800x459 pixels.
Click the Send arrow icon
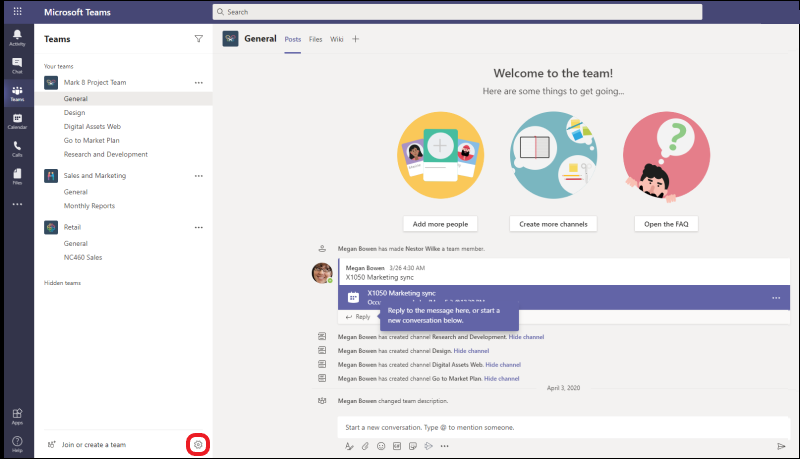pyautogui.click(x=781, y=446)
